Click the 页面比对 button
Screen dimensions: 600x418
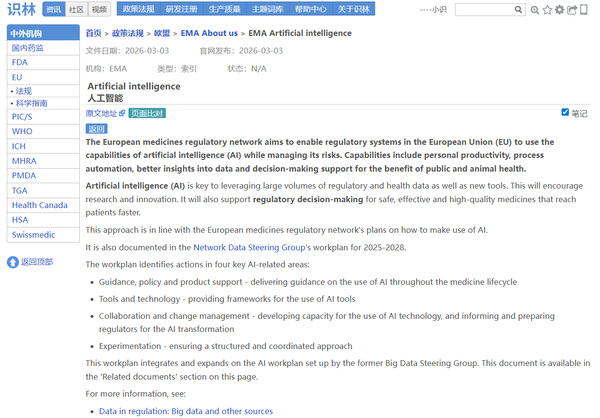[x=147, y=114]
